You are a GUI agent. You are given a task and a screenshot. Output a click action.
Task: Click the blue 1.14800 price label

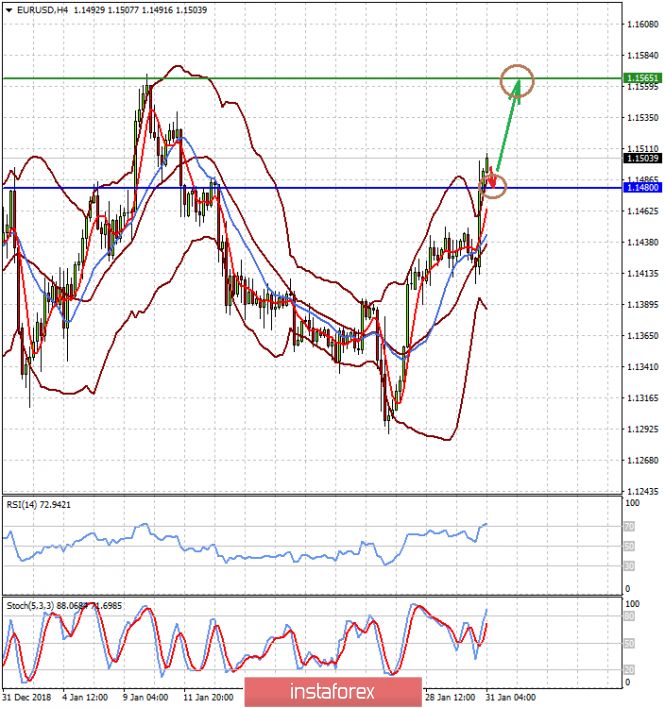(641, 187)
